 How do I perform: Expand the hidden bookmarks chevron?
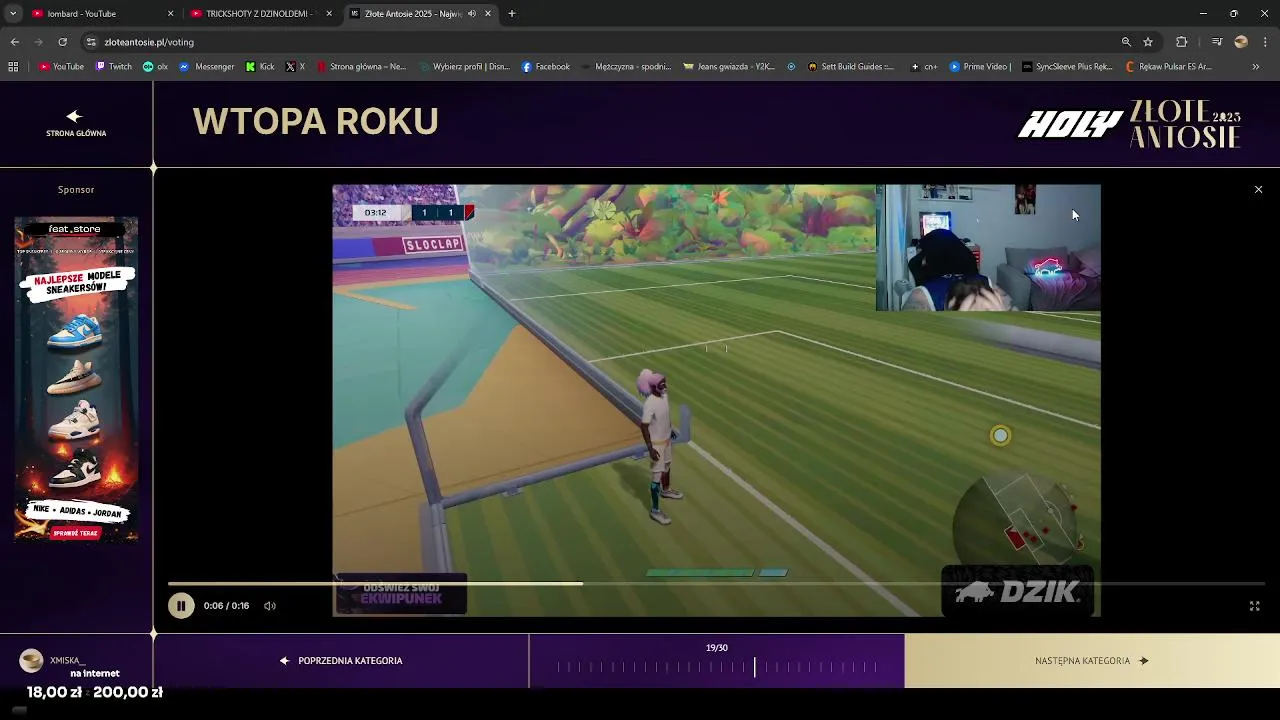[x=1256, y=67]
